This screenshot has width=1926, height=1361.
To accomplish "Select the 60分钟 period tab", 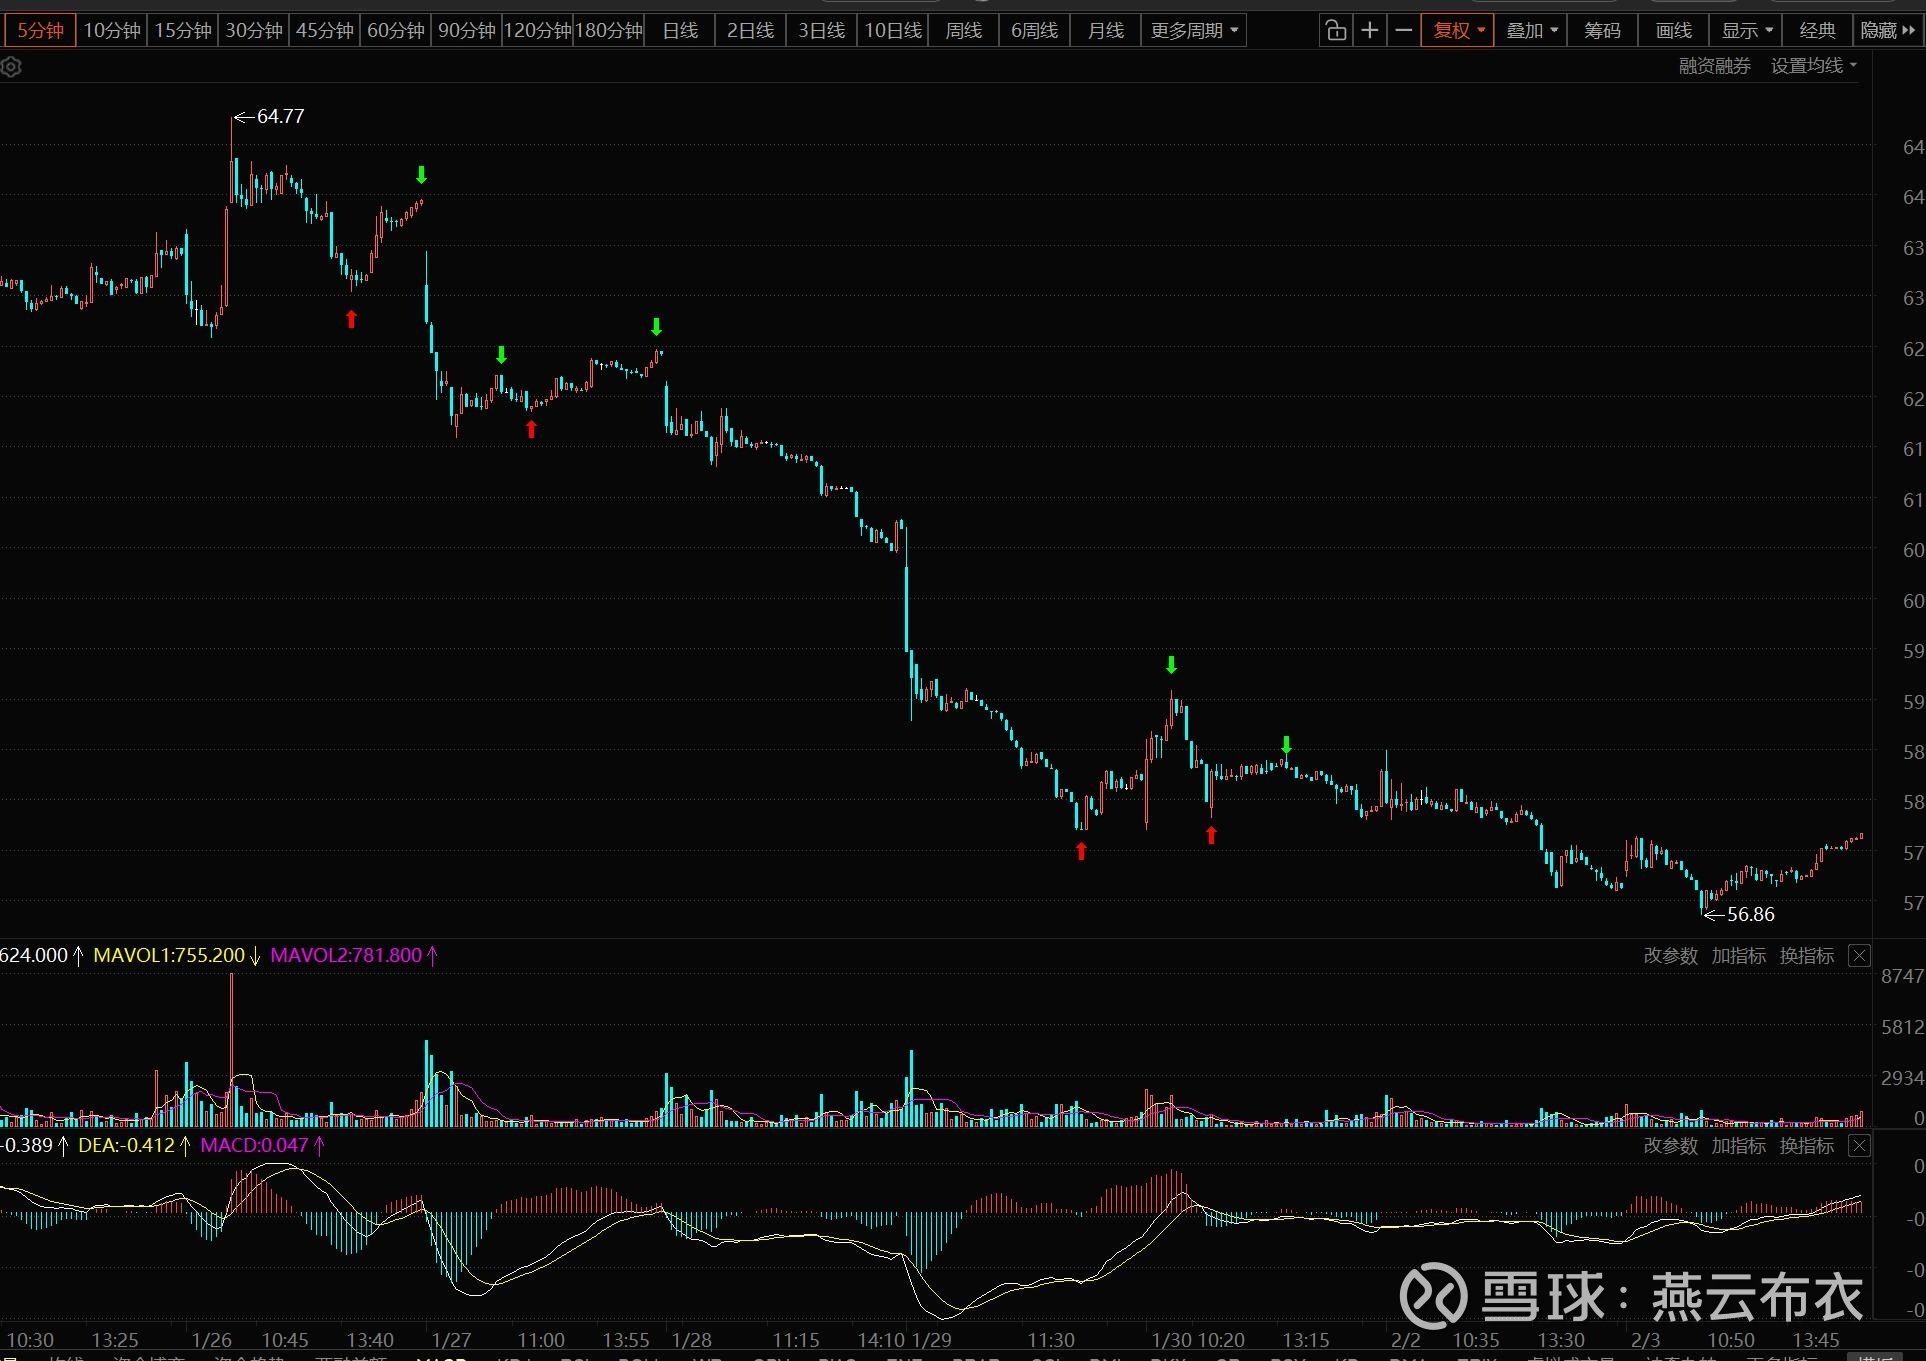I will tap(395, 31).
